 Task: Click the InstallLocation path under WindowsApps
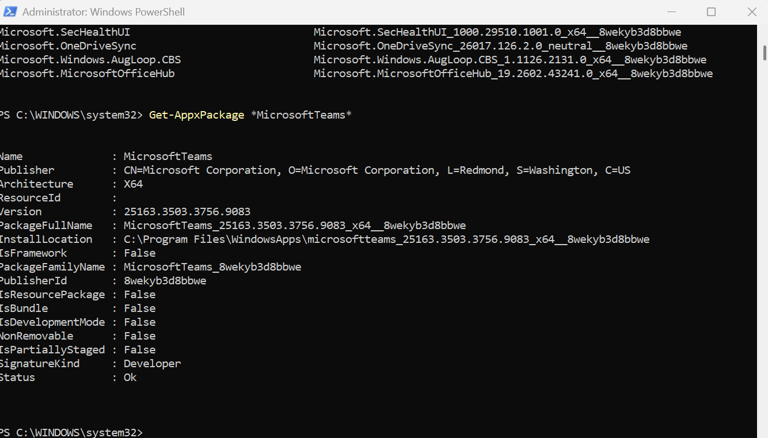[386, 239]
